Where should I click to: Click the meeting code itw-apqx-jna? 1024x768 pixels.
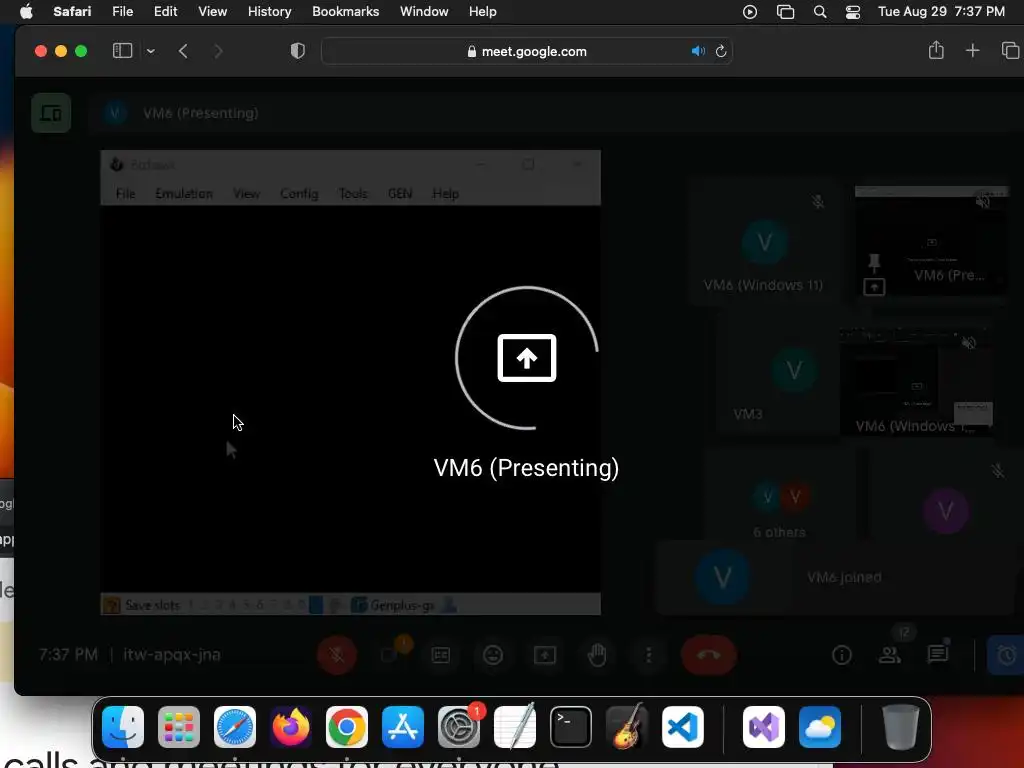172,654
